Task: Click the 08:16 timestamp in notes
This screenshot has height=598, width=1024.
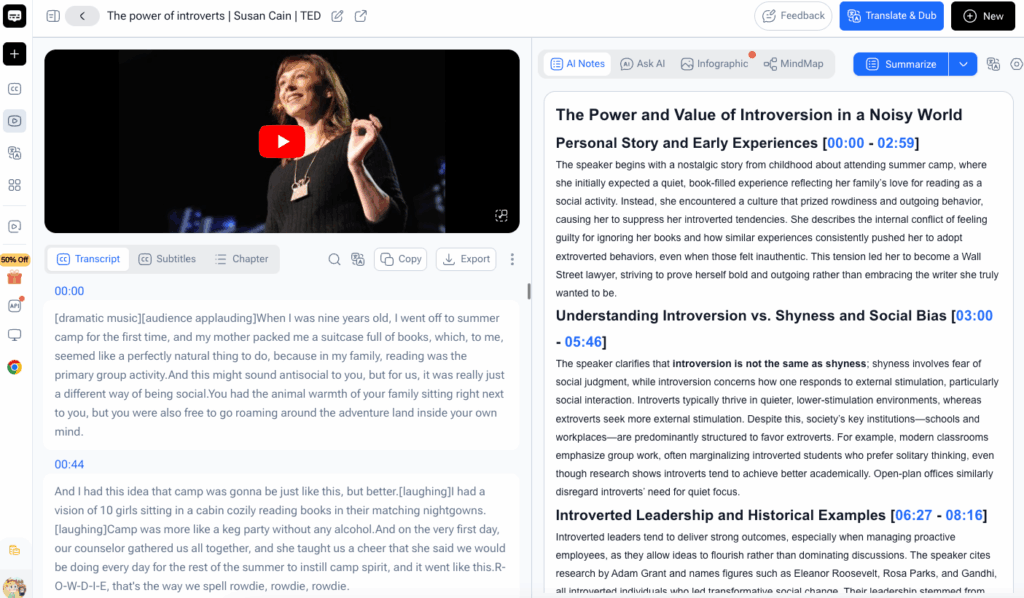Action: pyautogui.click(x=964, y=516)
